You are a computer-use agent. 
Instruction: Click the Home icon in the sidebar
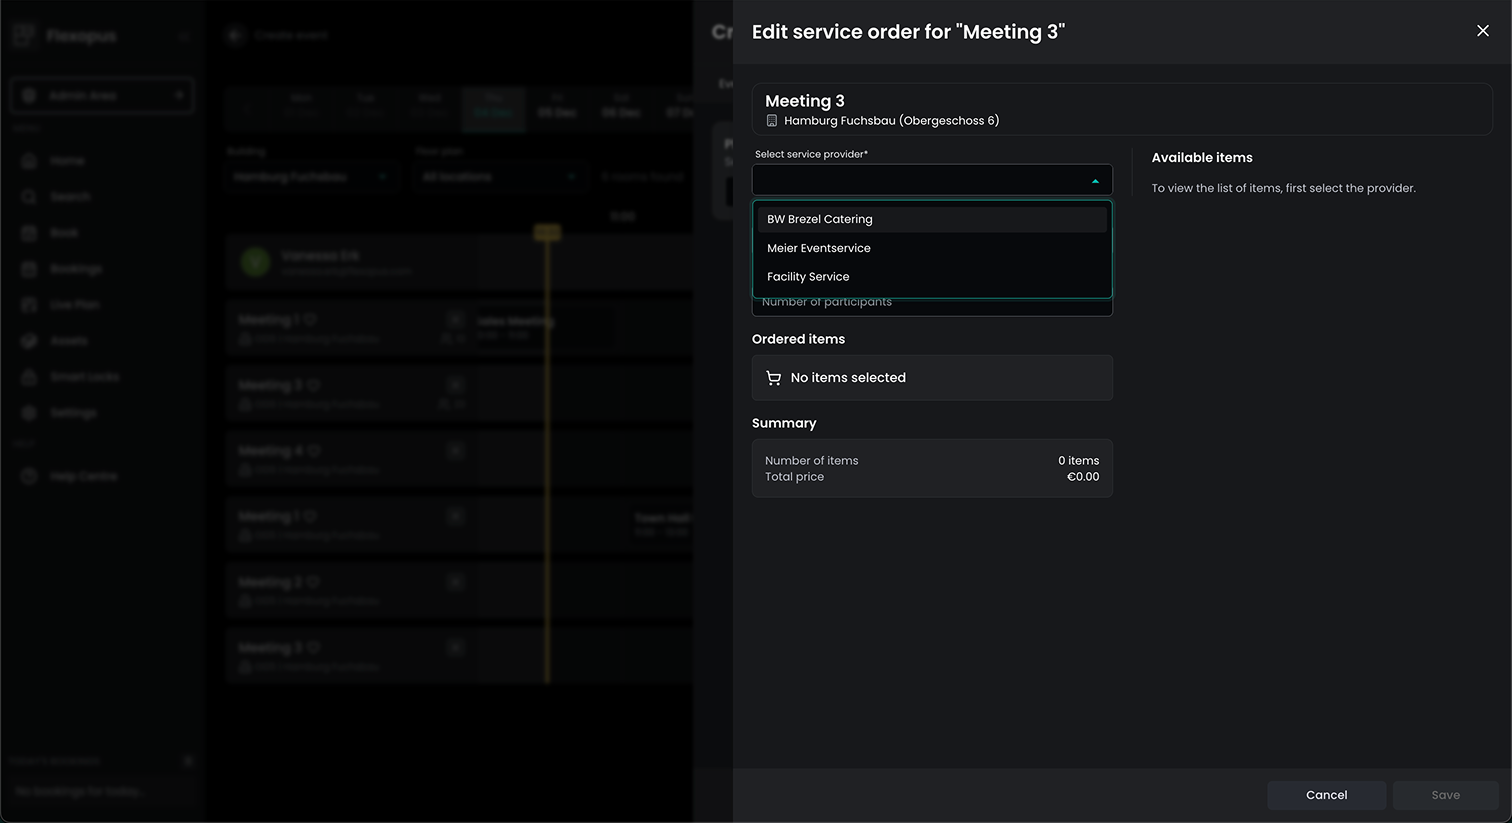[29, 161]
